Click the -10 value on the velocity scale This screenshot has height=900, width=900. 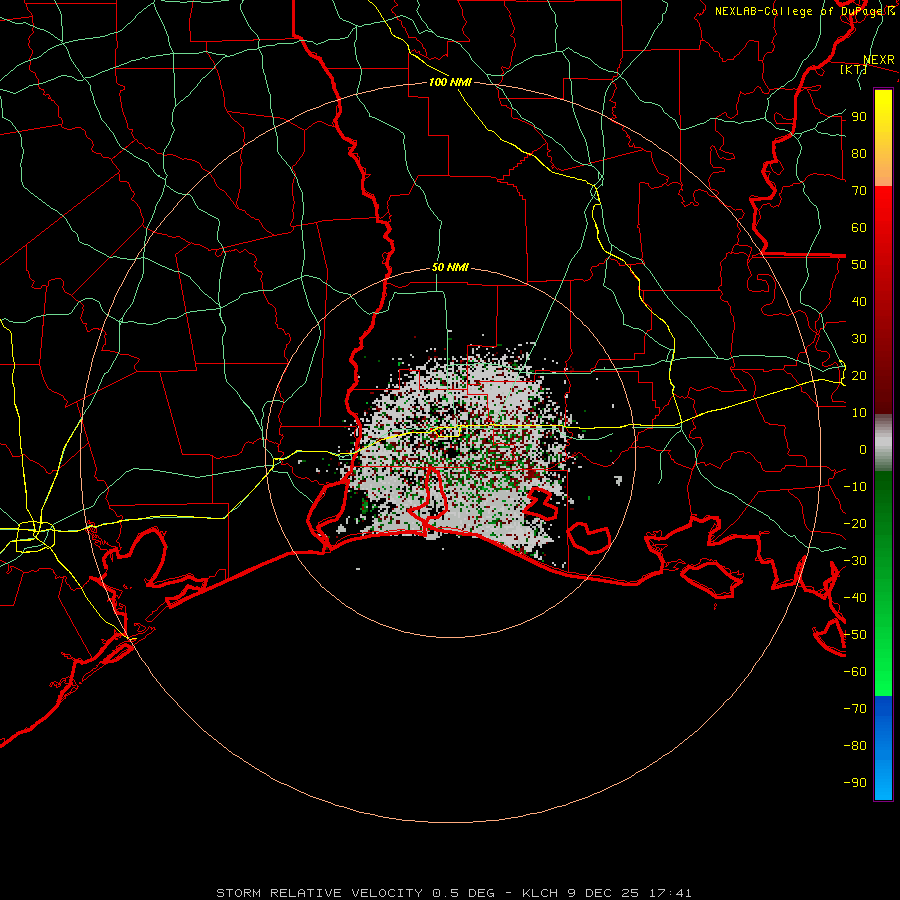pos(855,487)
